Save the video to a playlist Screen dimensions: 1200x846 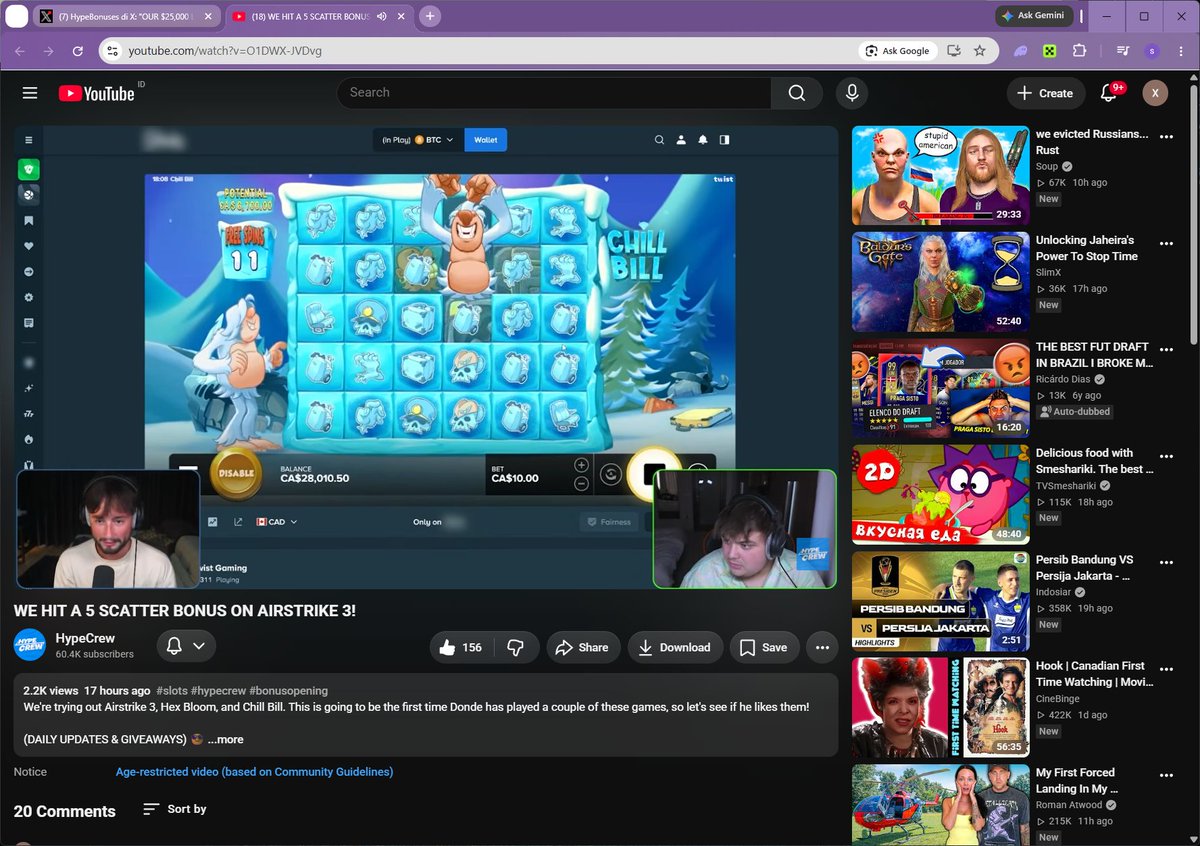click(764, 647)
